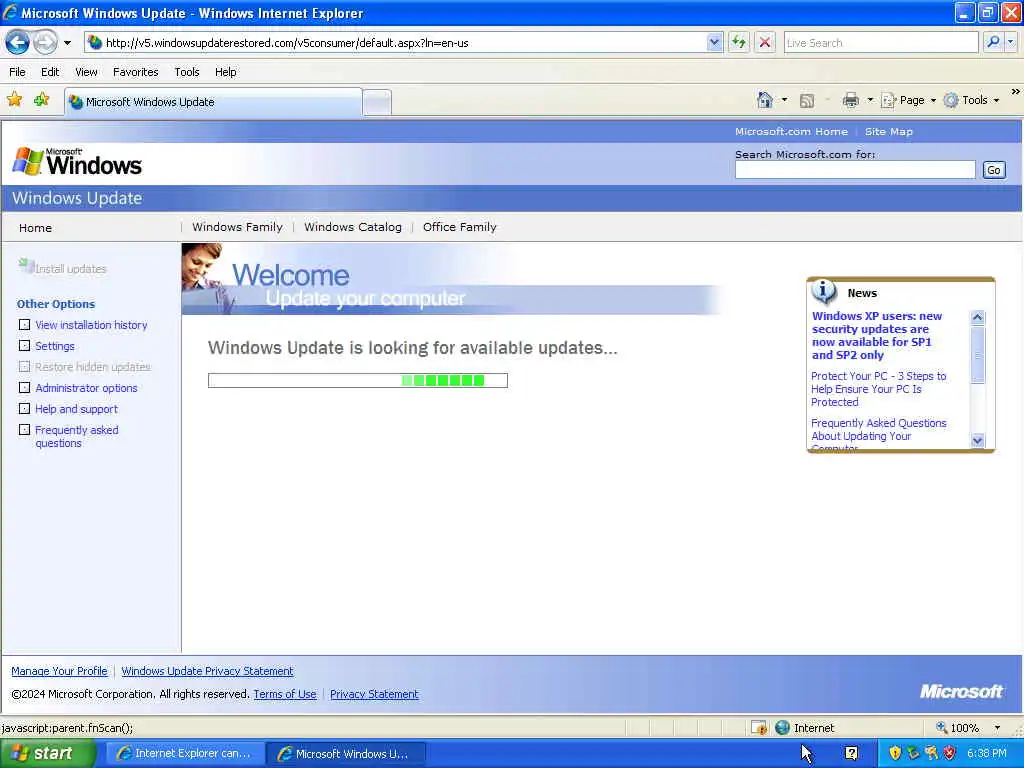Viewport: 1024px width, 768px height.
Task: Open Windows Update Privacy Statement link
Action: click(207, 671)
